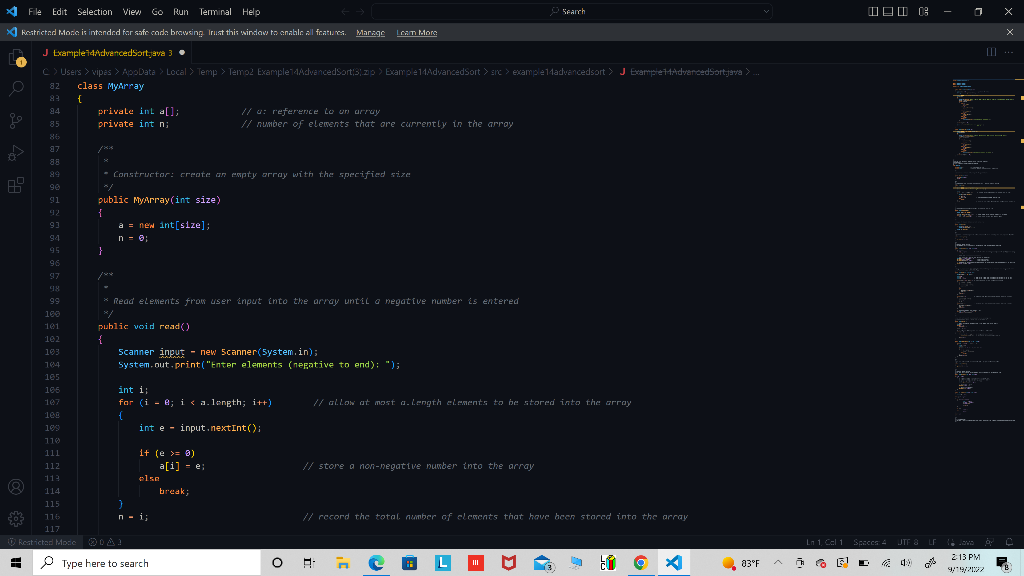Click the Manage link in banner
Screen dimensions: 1024x576
pyautogui.click(x=370, y=32)
